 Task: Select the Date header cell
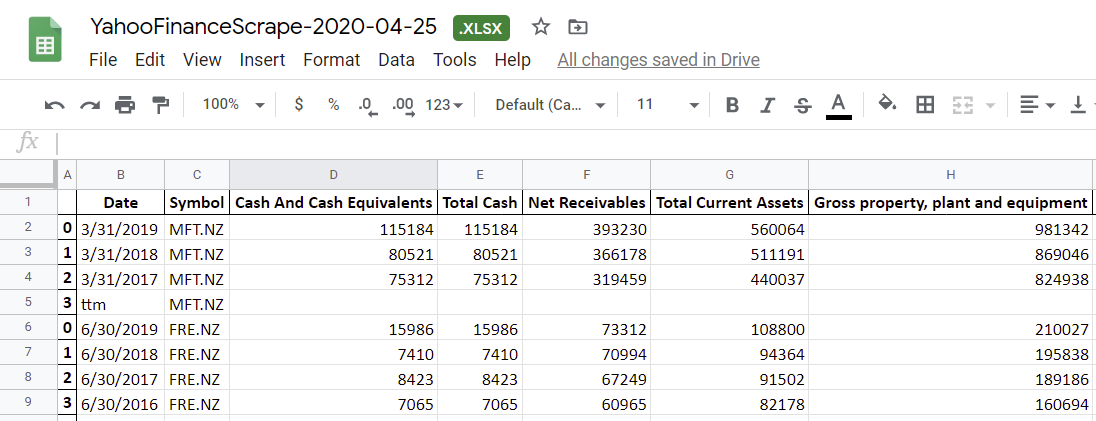(x=120, y=203)
